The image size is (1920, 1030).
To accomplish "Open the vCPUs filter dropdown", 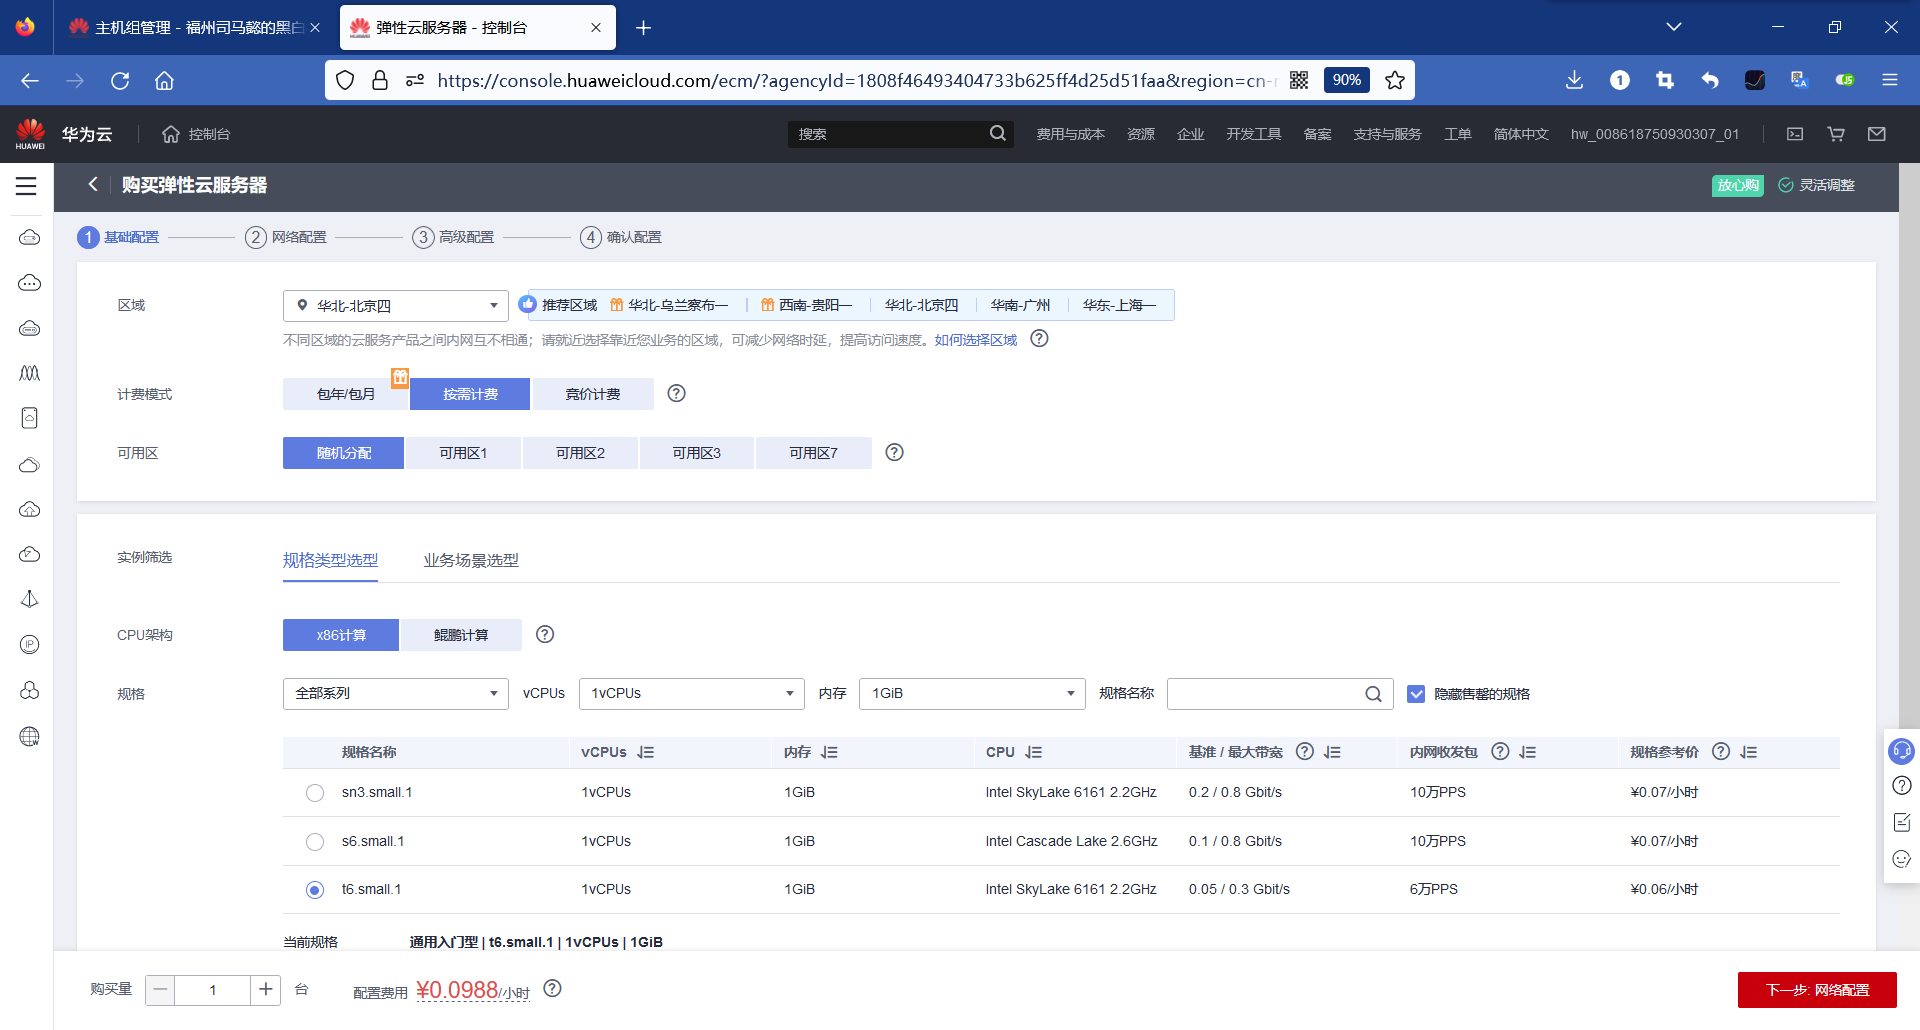I will 692,694.
